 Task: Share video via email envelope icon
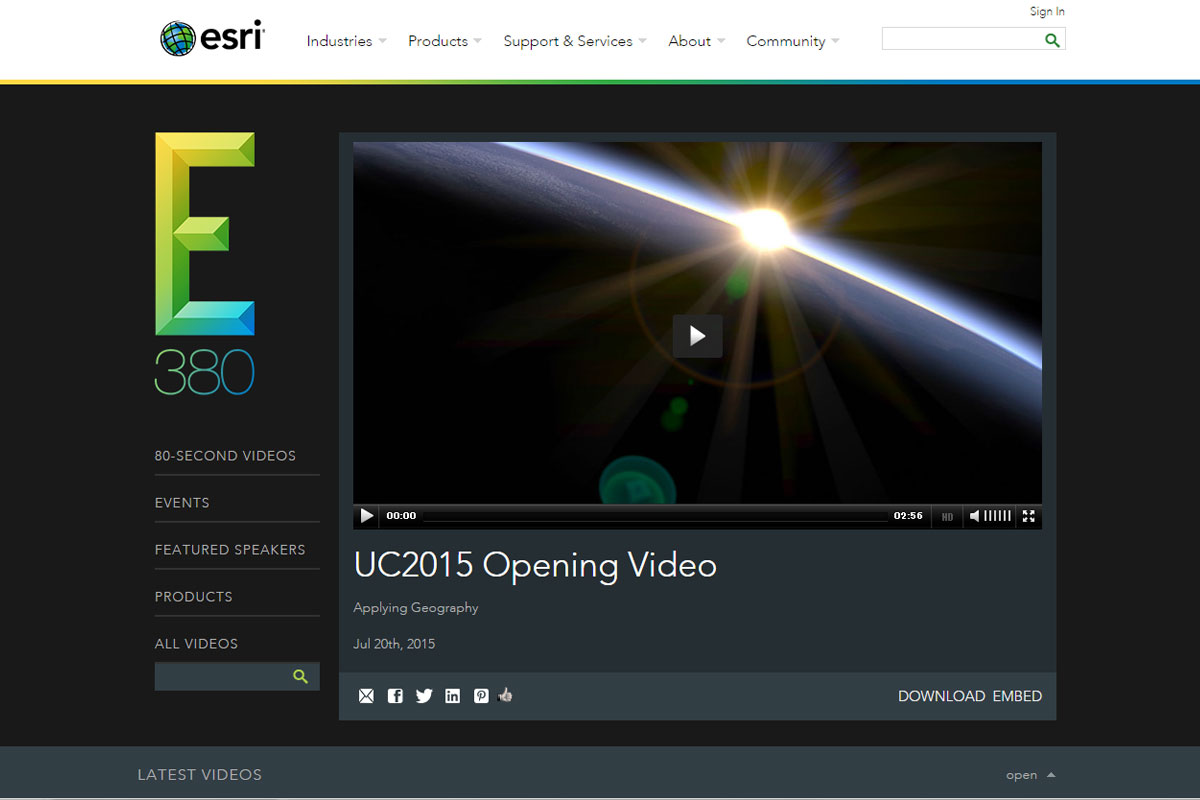click(366, 696)
